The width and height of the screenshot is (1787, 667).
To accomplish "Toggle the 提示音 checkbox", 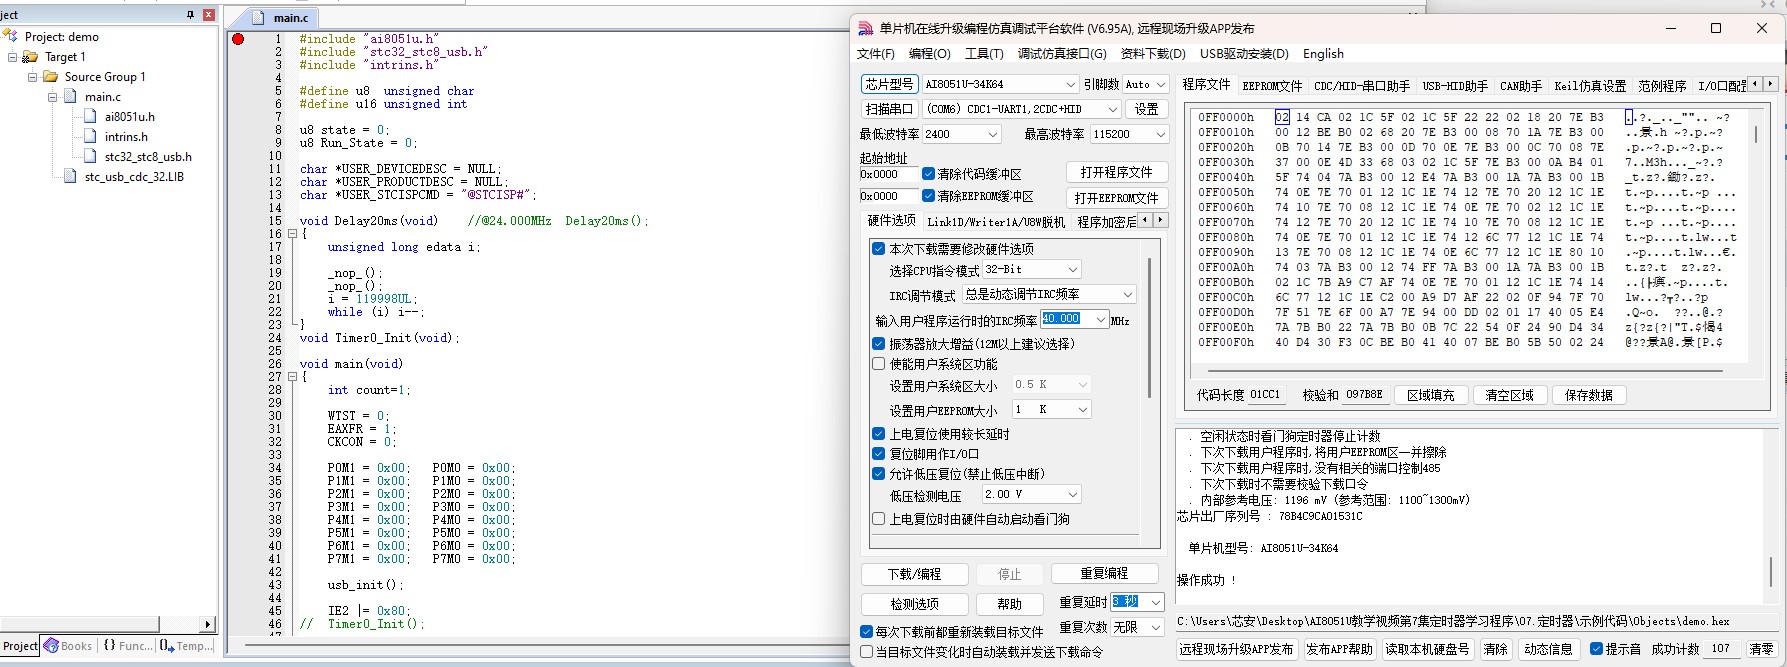I will [1596, 649].
